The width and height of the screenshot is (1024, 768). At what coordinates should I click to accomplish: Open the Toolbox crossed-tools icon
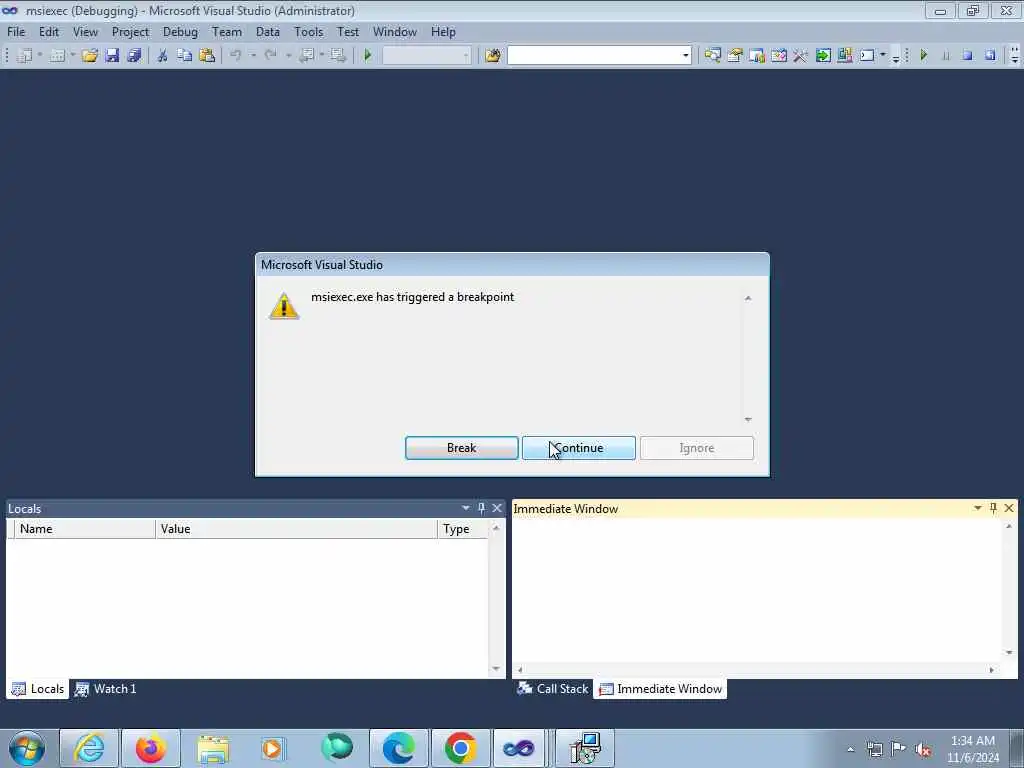(800, 56)
